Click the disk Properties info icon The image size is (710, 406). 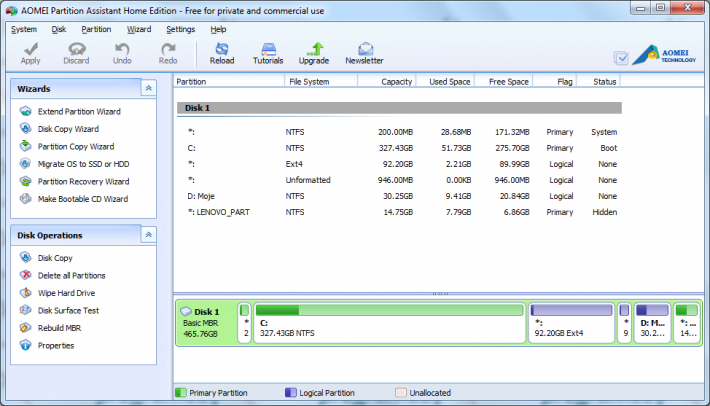pos(26,345)
